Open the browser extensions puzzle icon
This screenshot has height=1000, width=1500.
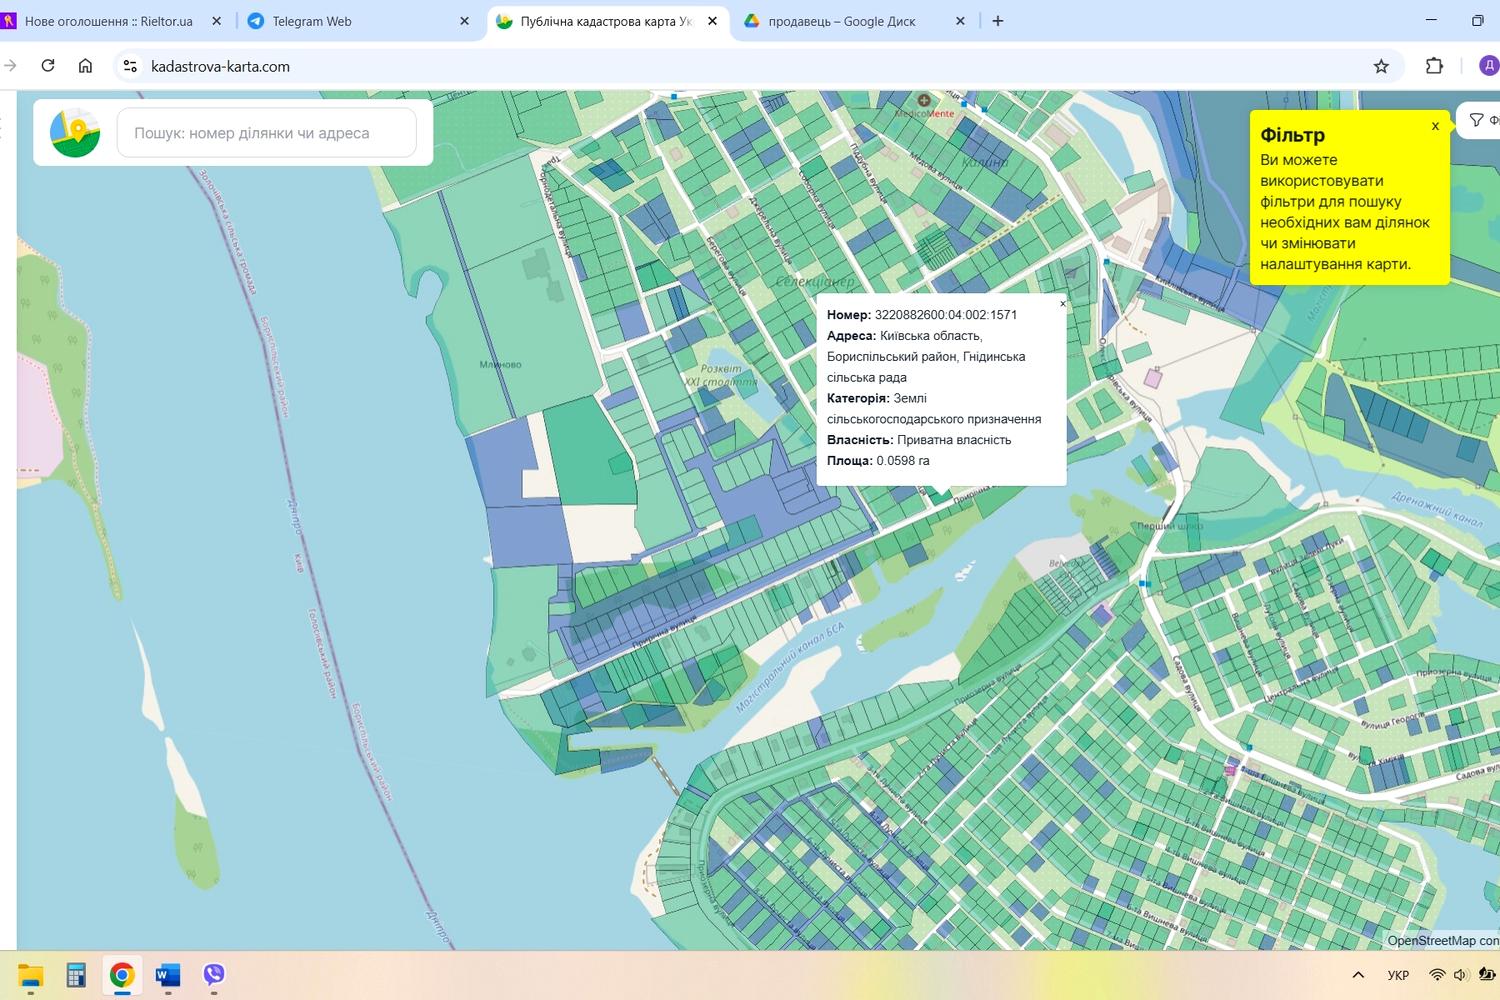[x=1434, y=66]
